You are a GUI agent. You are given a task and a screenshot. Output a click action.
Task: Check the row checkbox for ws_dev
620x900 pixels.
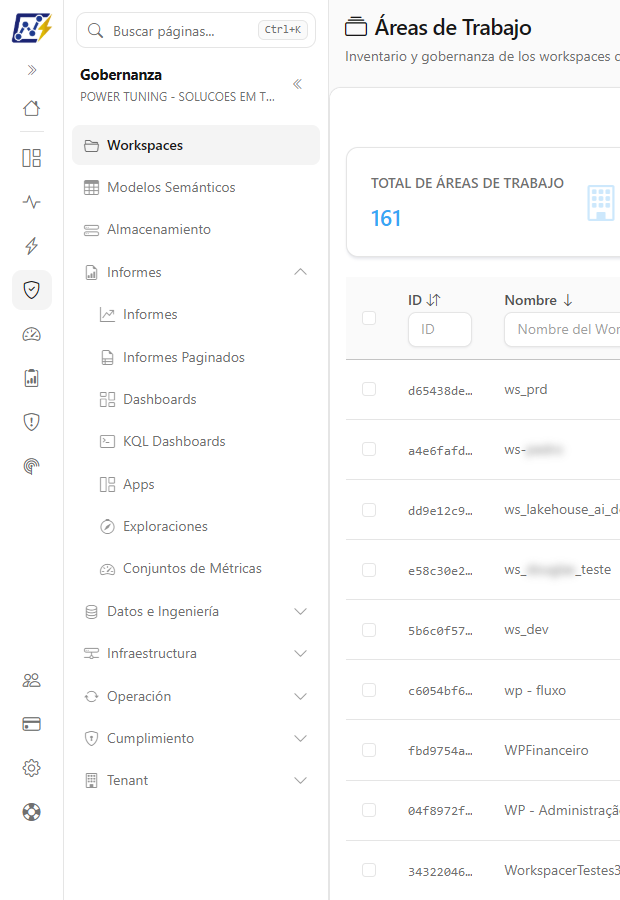coord(369,630)
